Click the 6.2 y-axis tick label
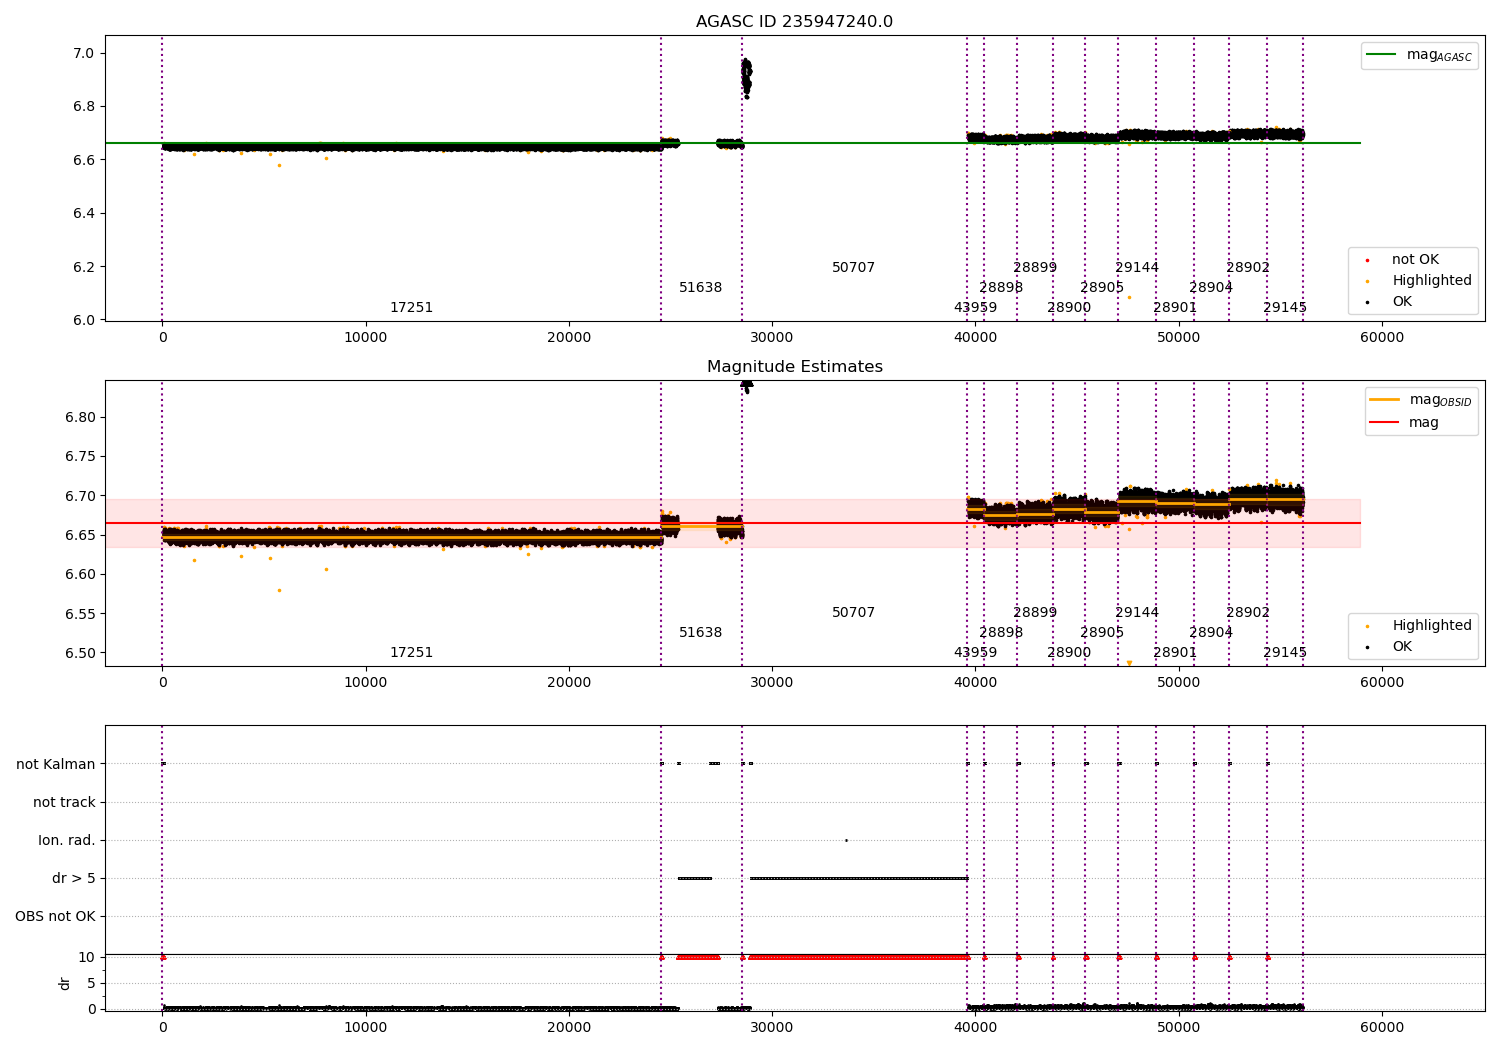This screenshot has width=1500, height=1050. point(84,268)
